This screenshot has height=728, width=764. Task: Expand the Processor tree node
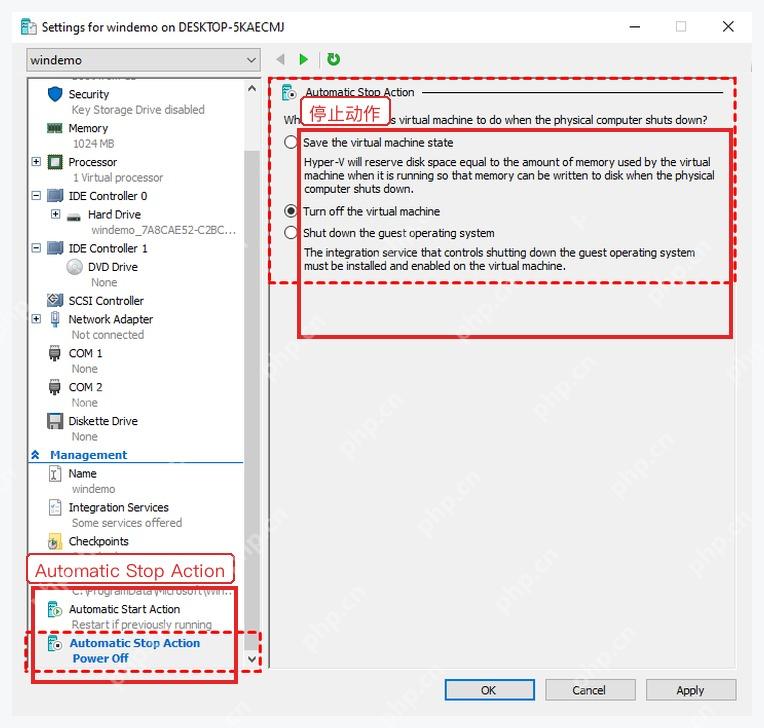tap(36, 161)
